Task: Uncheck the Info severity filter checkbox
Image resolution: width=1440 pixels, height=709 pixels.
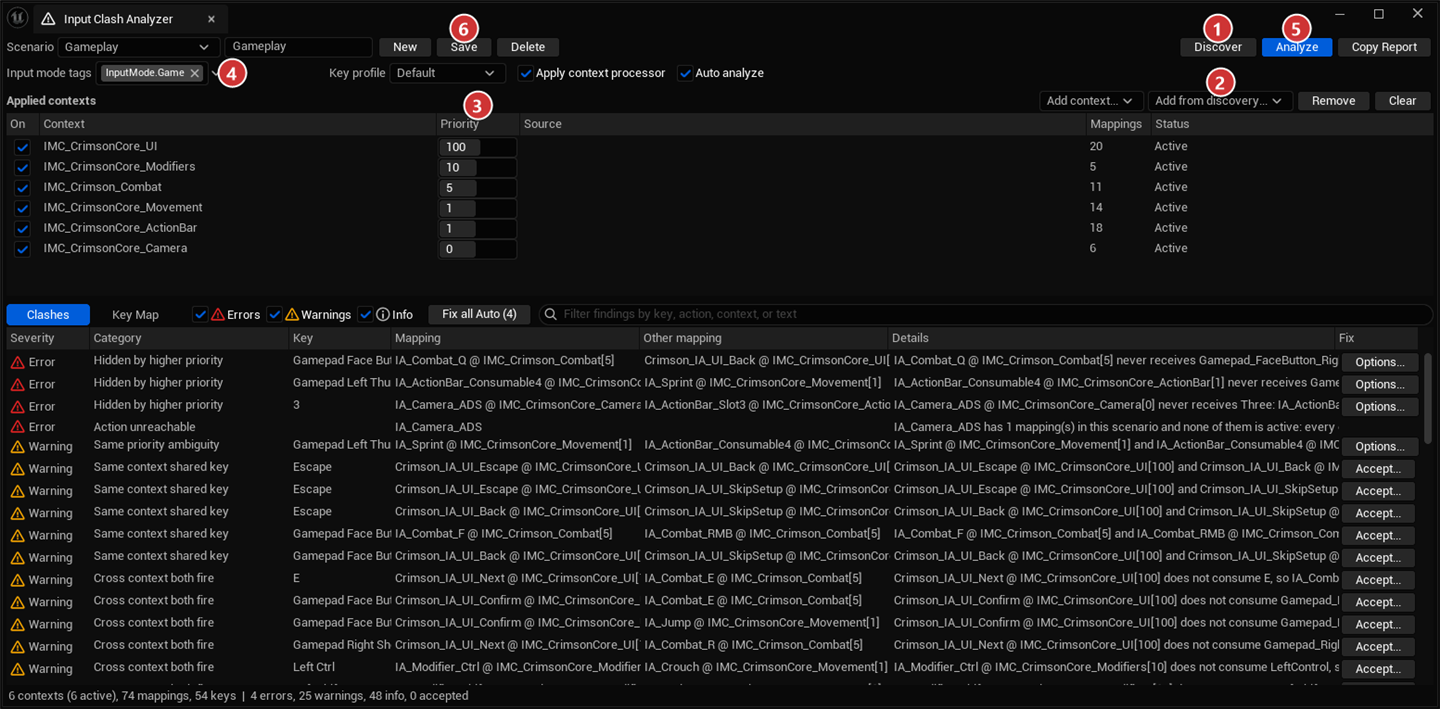Action: tap(365, 314)
